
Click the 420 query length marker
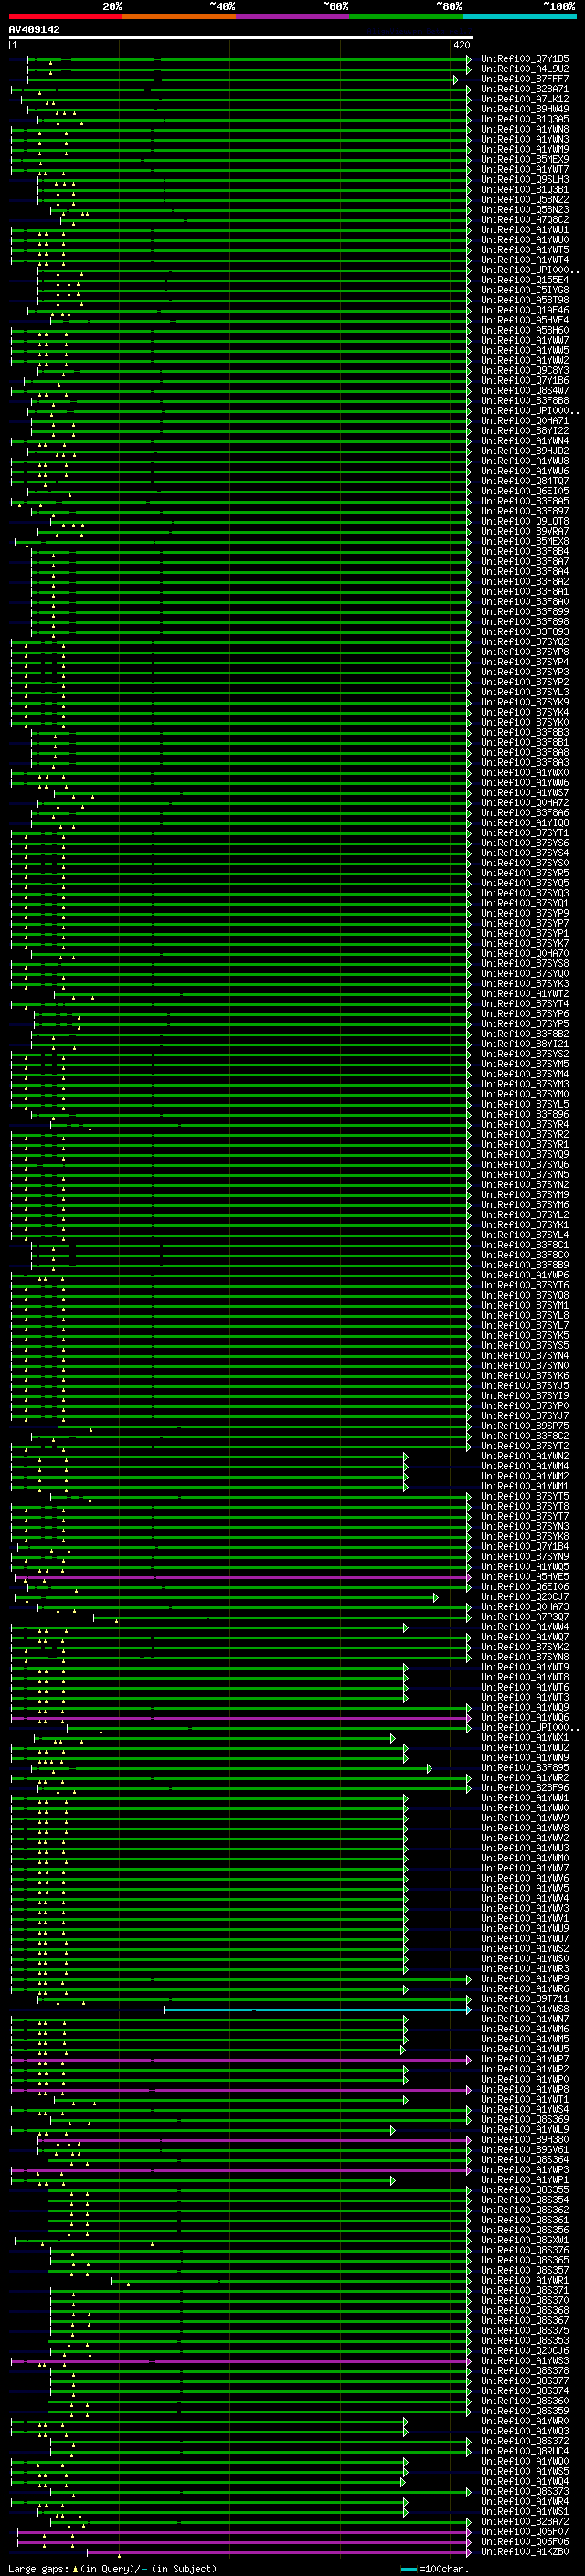tap(461, 45)
